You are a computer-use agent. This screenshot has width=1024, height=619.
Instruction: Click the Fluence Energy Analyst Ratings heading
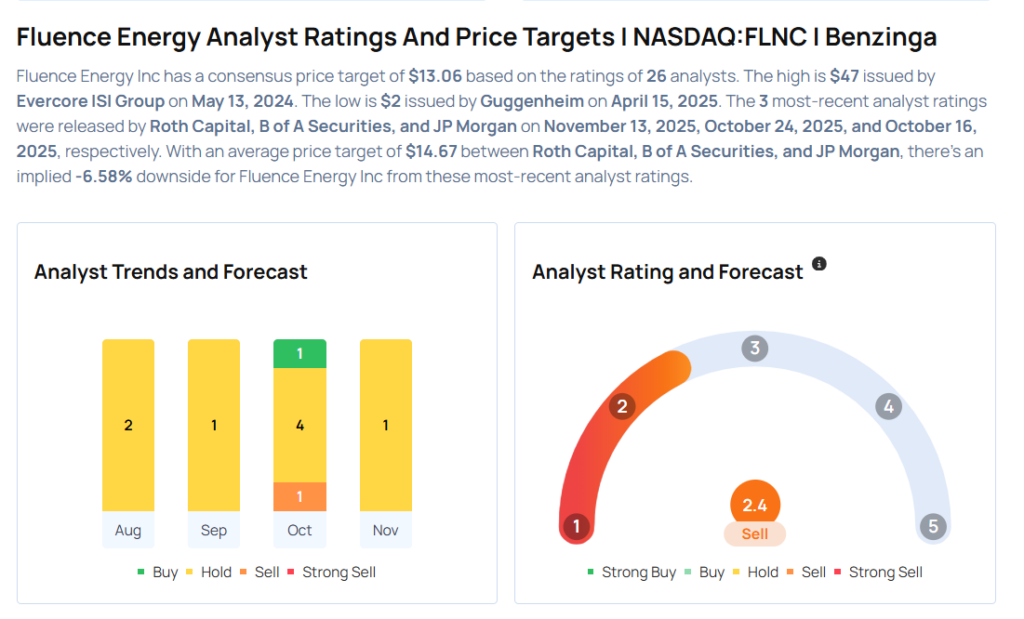[476, 38]
